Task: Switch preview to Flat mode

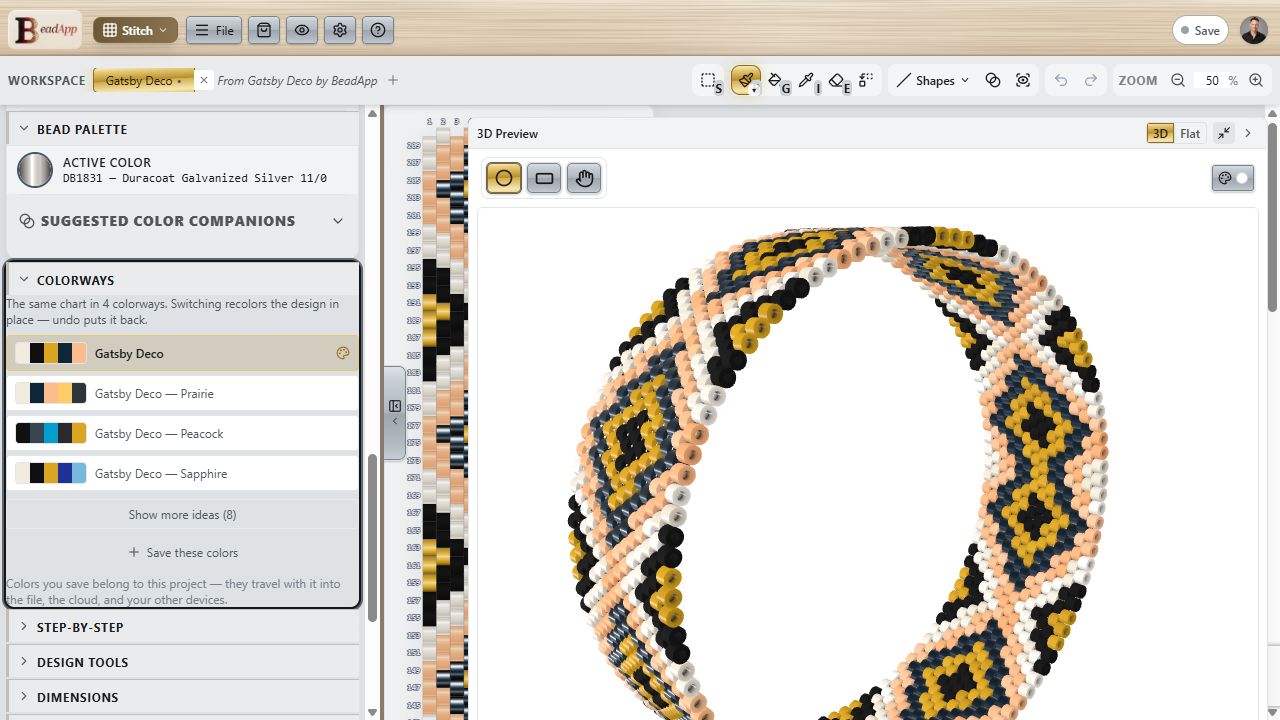Action: coord(1190,133)
